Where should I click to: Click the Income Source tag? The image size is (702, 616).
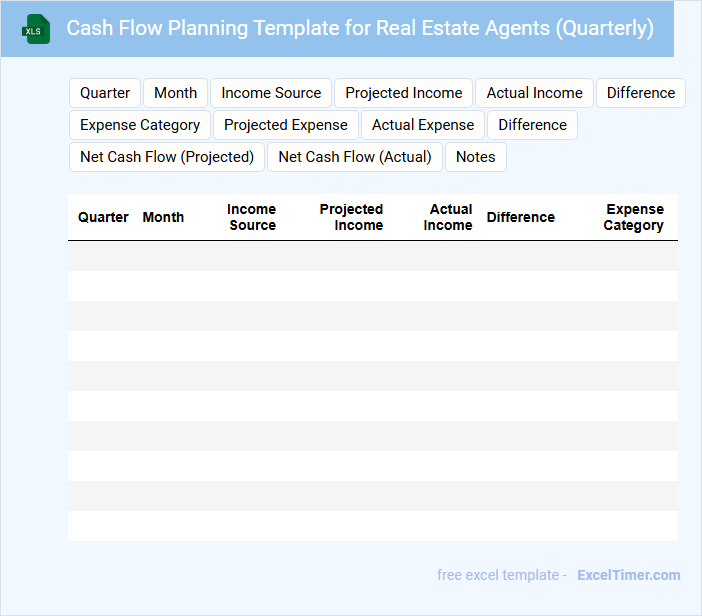(271, 93)
